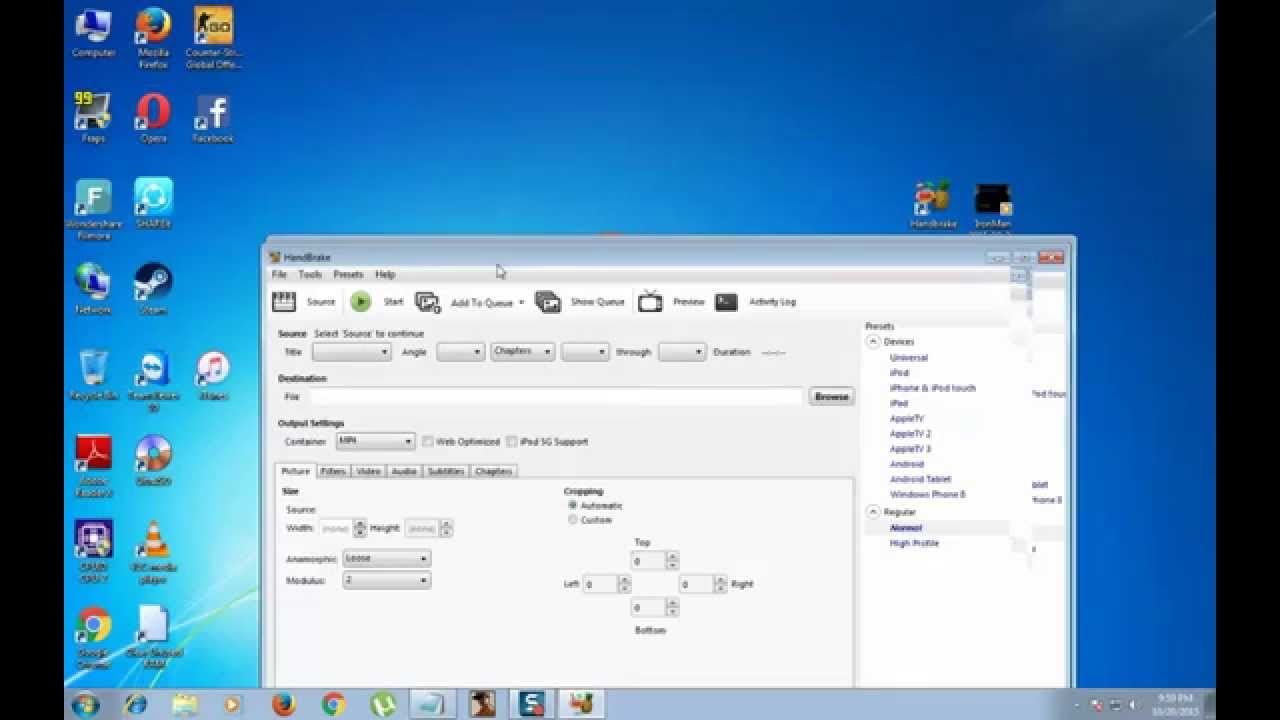1280x720 pixels.
Task: Open the Modulus dropdown
Action: click(x=386, y=580)
